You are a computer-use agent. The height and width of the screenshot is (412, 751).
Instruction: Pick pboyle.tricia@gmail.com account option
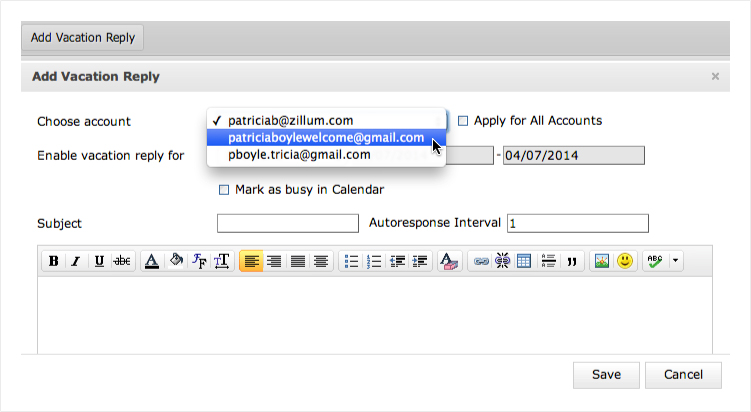[326, 155]
